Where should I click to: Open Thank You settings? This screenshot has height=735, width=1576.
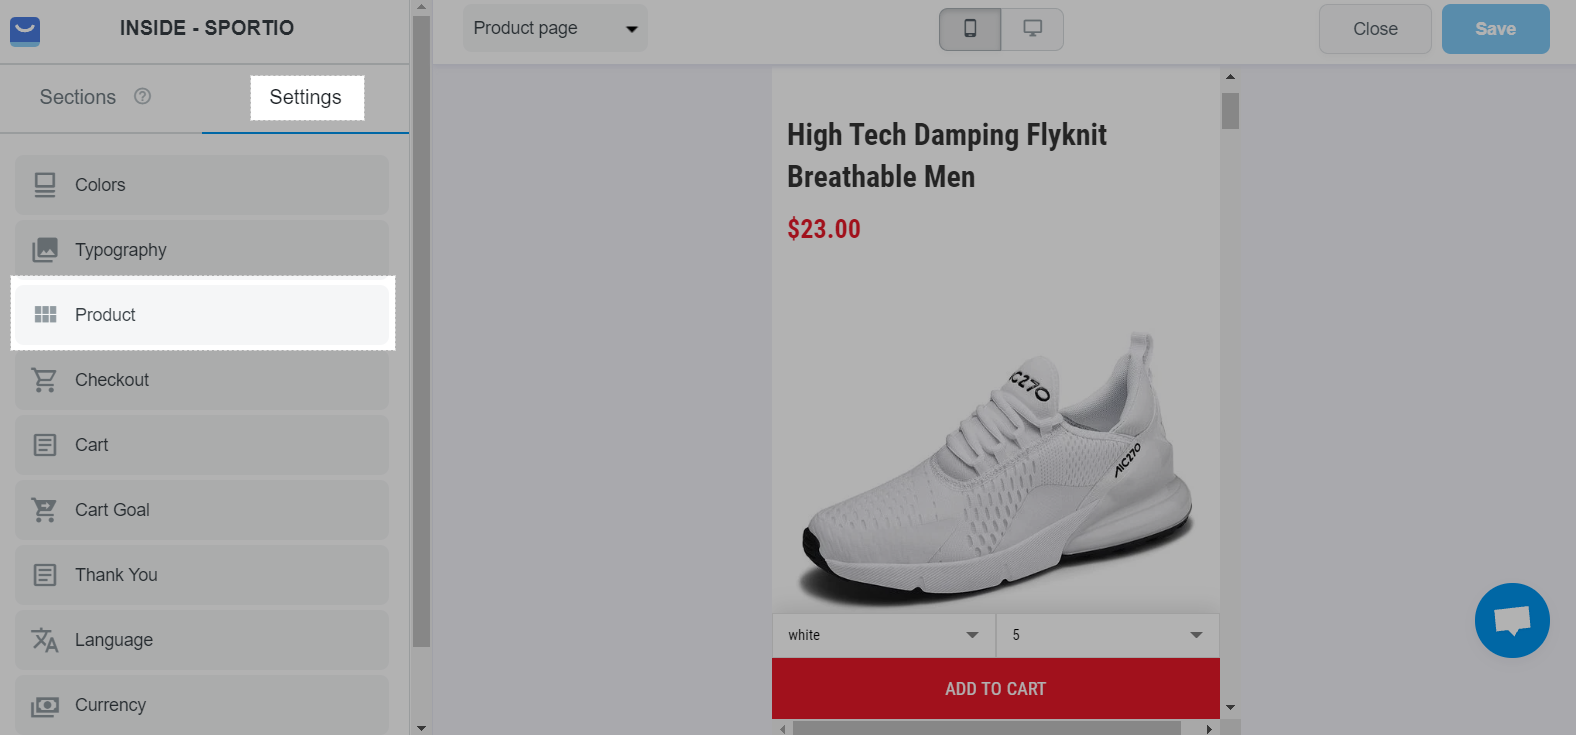tap(202, 575)
